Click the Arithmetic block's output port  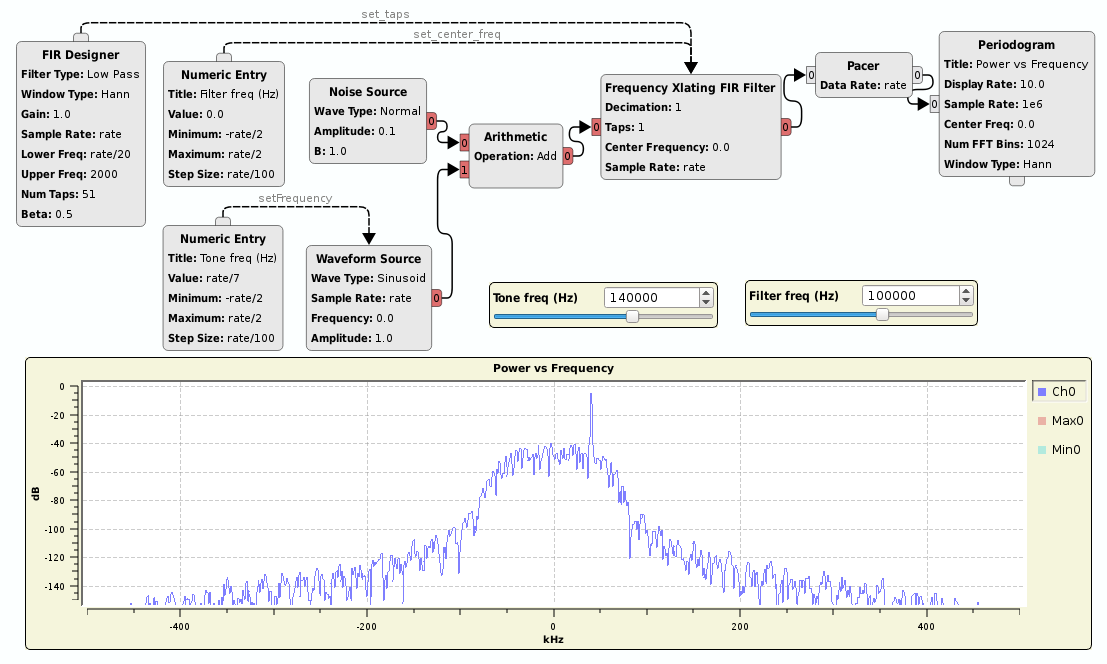(x=567, y=155)
